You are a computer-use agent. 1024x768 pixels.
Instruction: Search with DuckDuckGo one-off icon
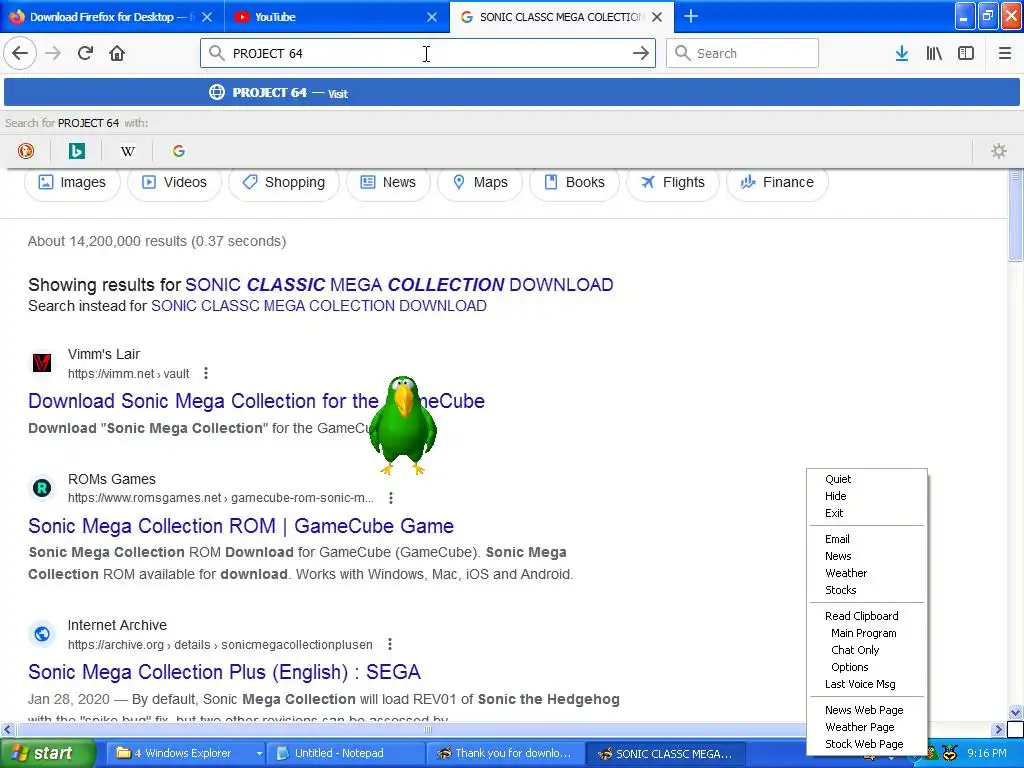click(26, 151)
